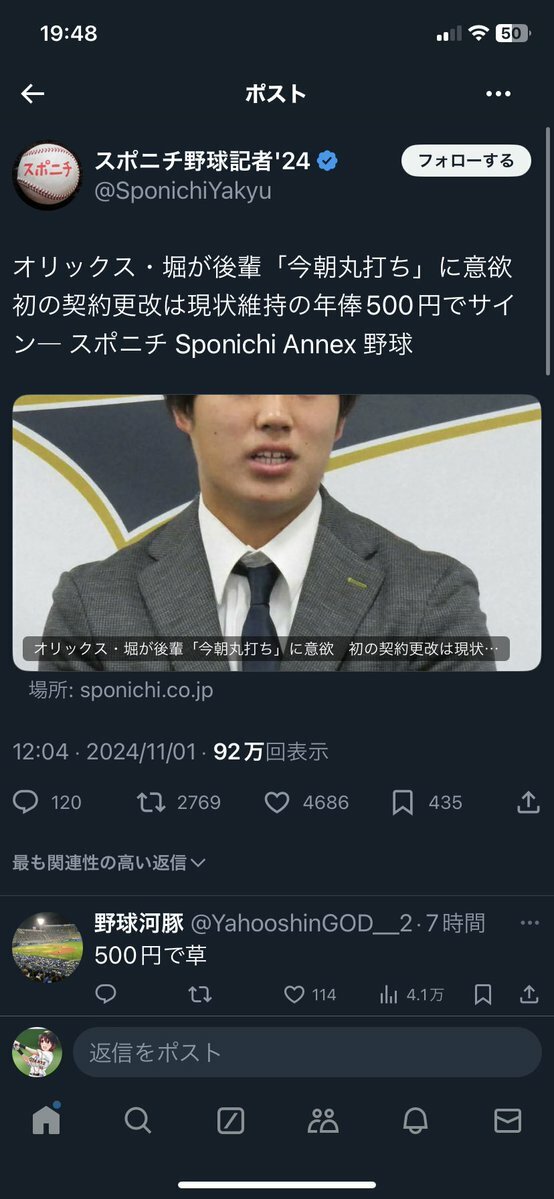Open options menu on 野球河豚 reply
The height and width of the screenshot is (1199, 554).
(530, 923)
